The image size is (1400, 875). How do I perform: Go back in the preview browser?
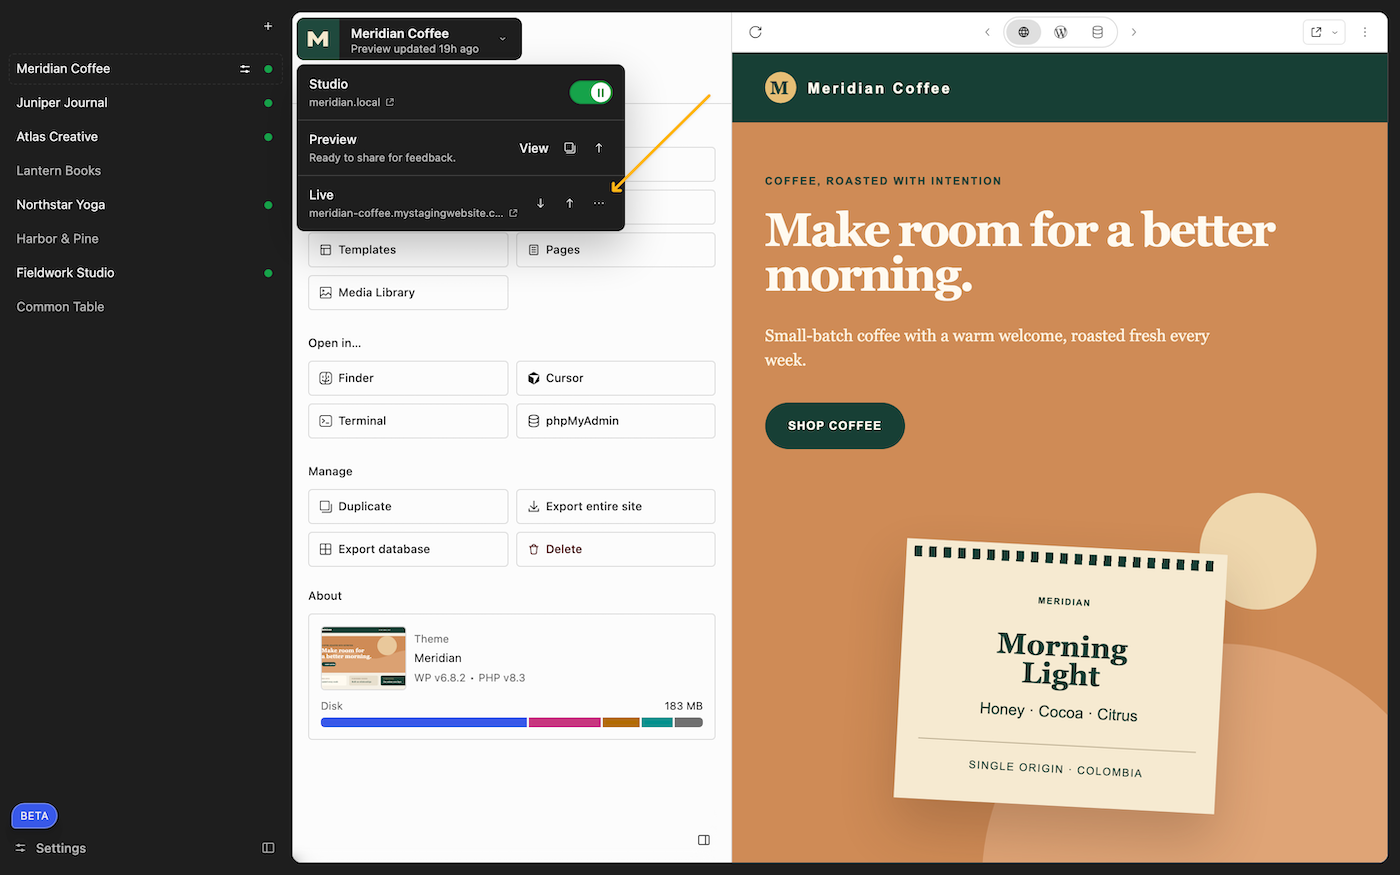tap(987, 32)
